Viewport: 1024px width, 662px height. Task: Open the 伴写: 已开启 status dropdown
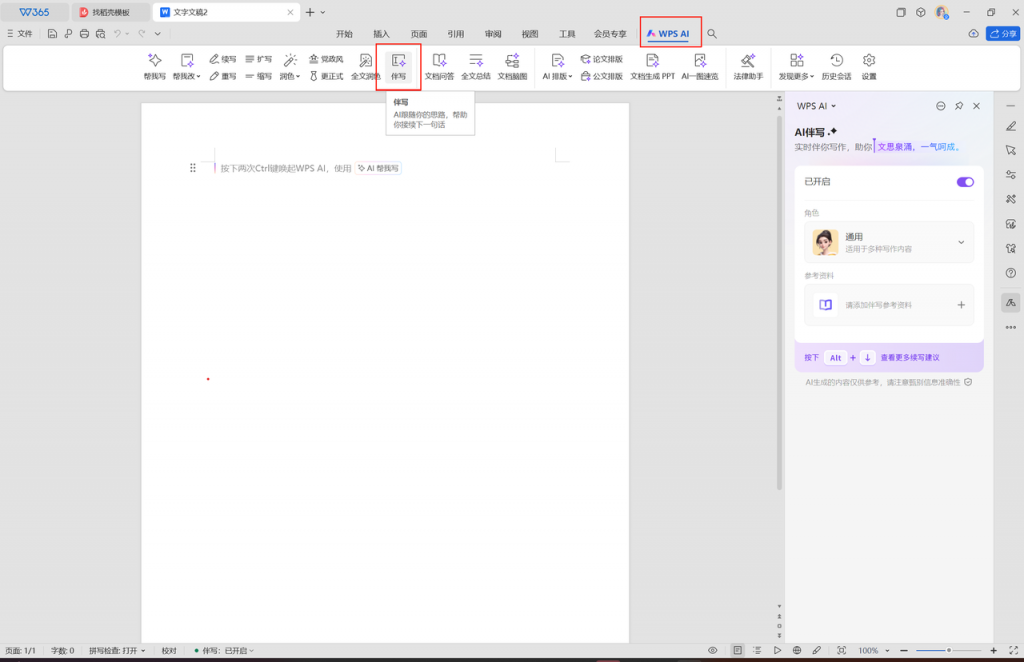click(224, 650)
